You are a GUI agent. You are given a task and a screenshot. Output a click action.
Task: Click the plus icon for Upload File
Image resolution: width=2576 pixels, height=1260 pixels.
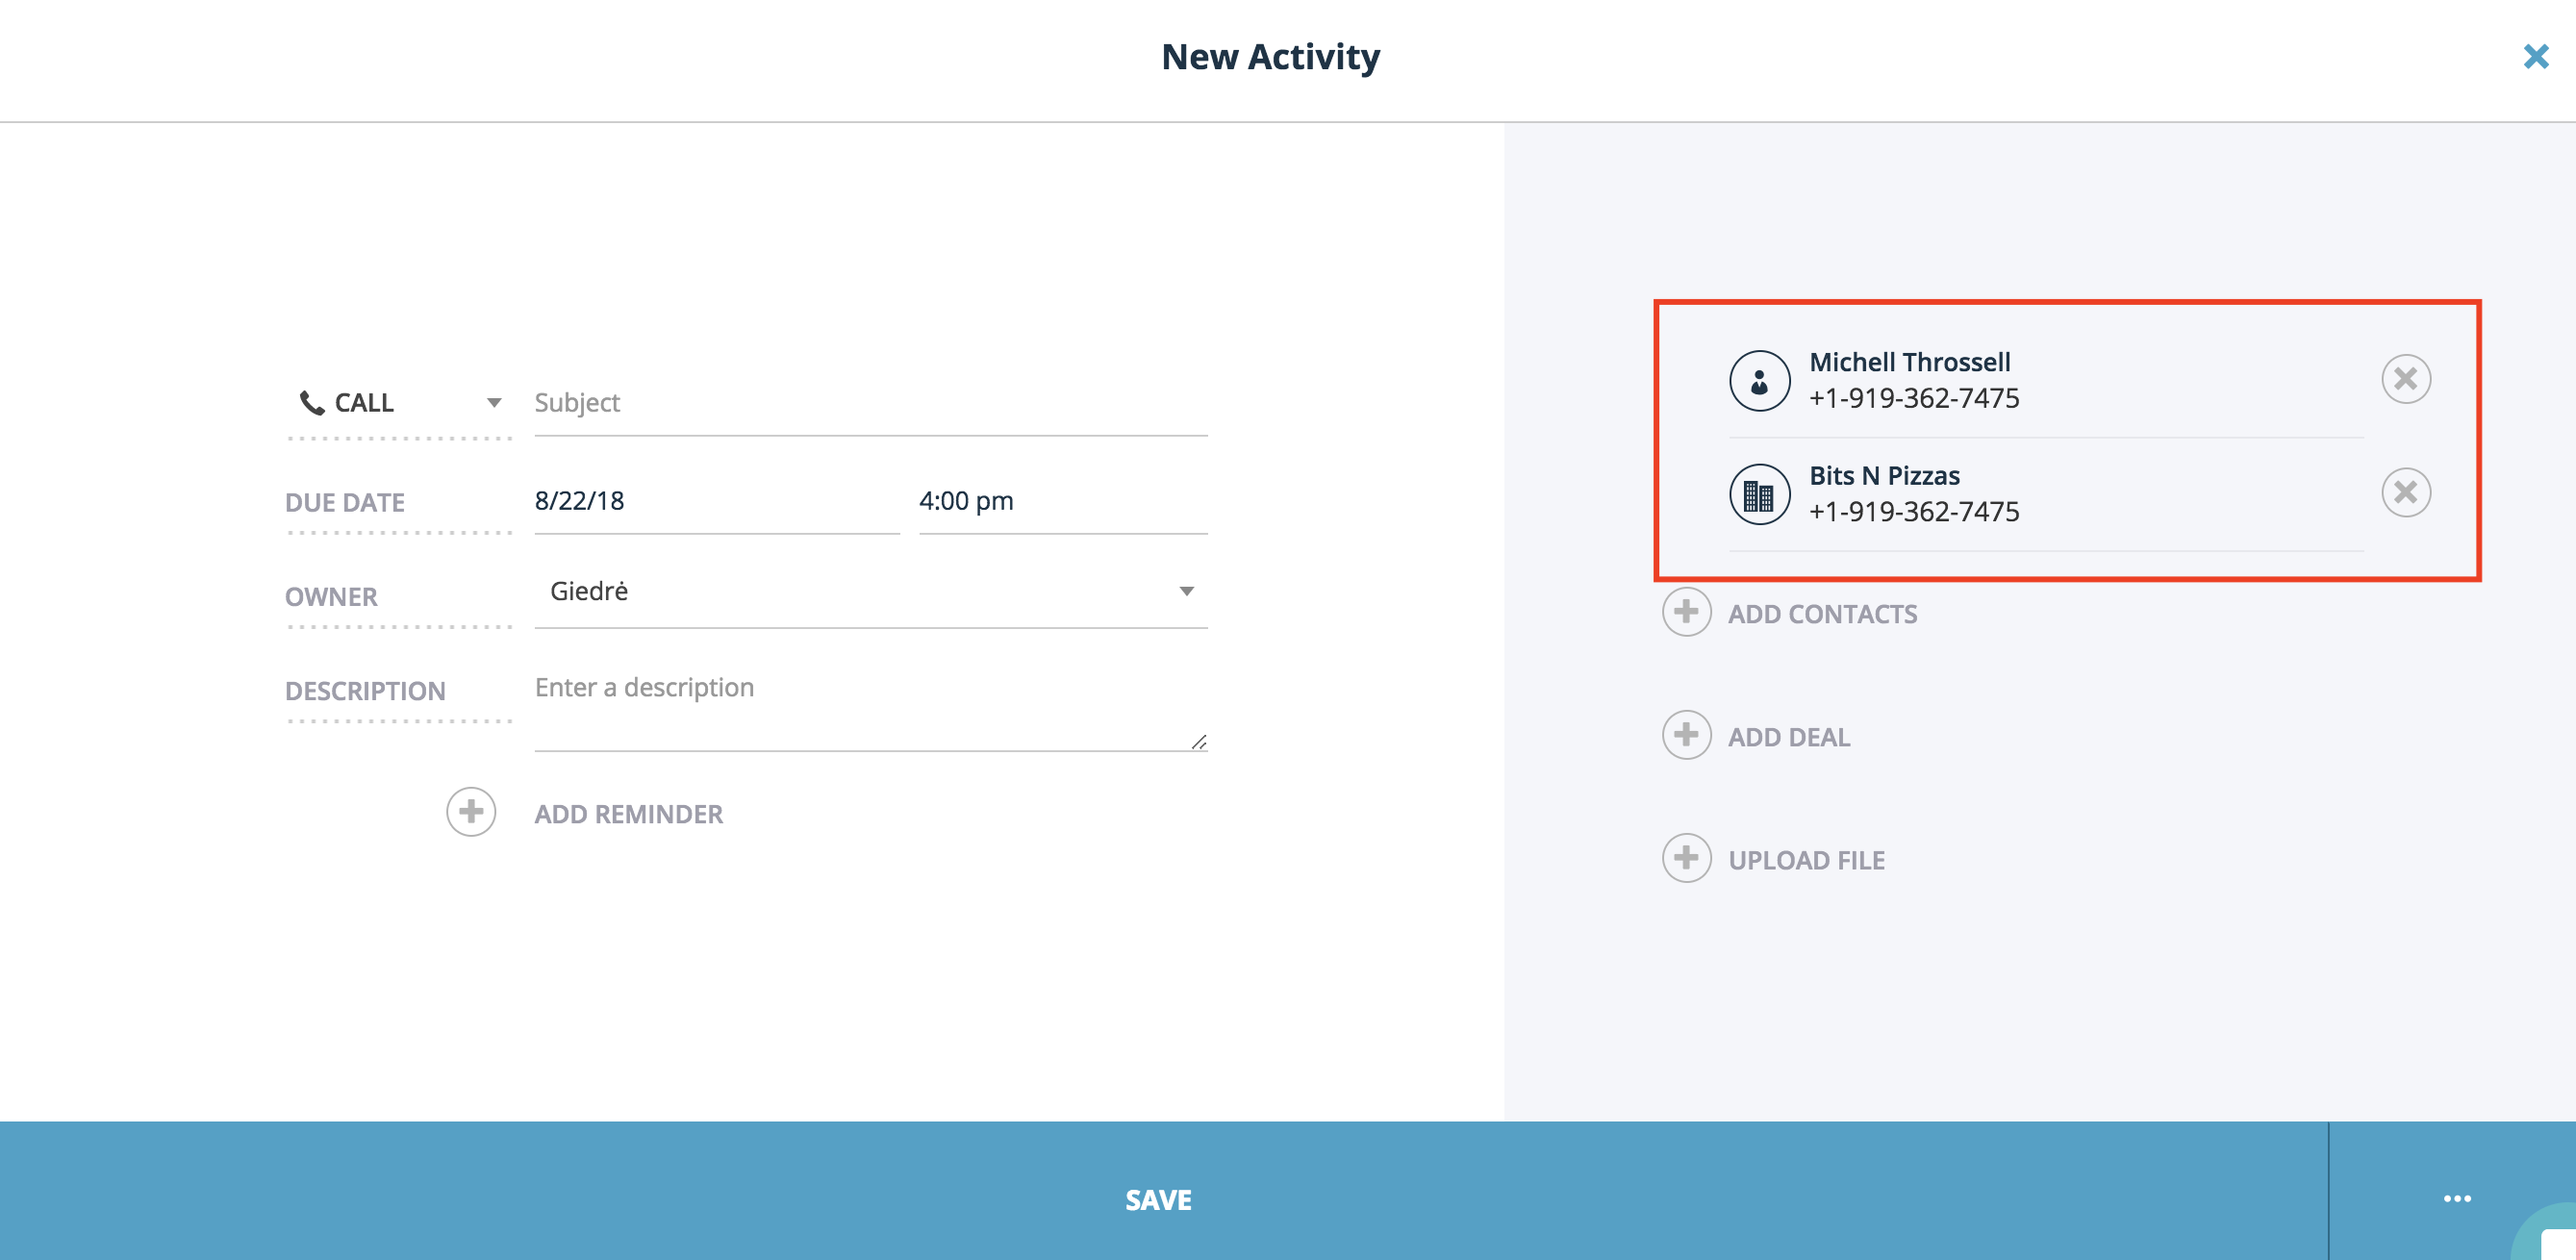click(x=1686, y=858)
